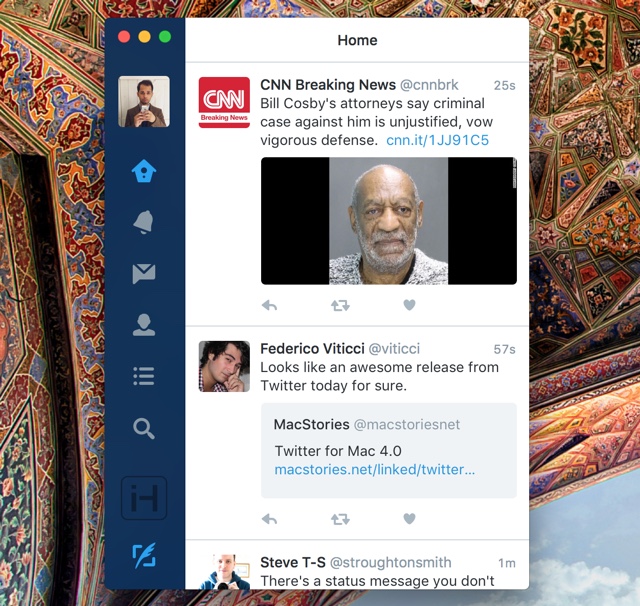Open the photo in CNN tweet
Viewport: 640px width, 606px height.
389,221
